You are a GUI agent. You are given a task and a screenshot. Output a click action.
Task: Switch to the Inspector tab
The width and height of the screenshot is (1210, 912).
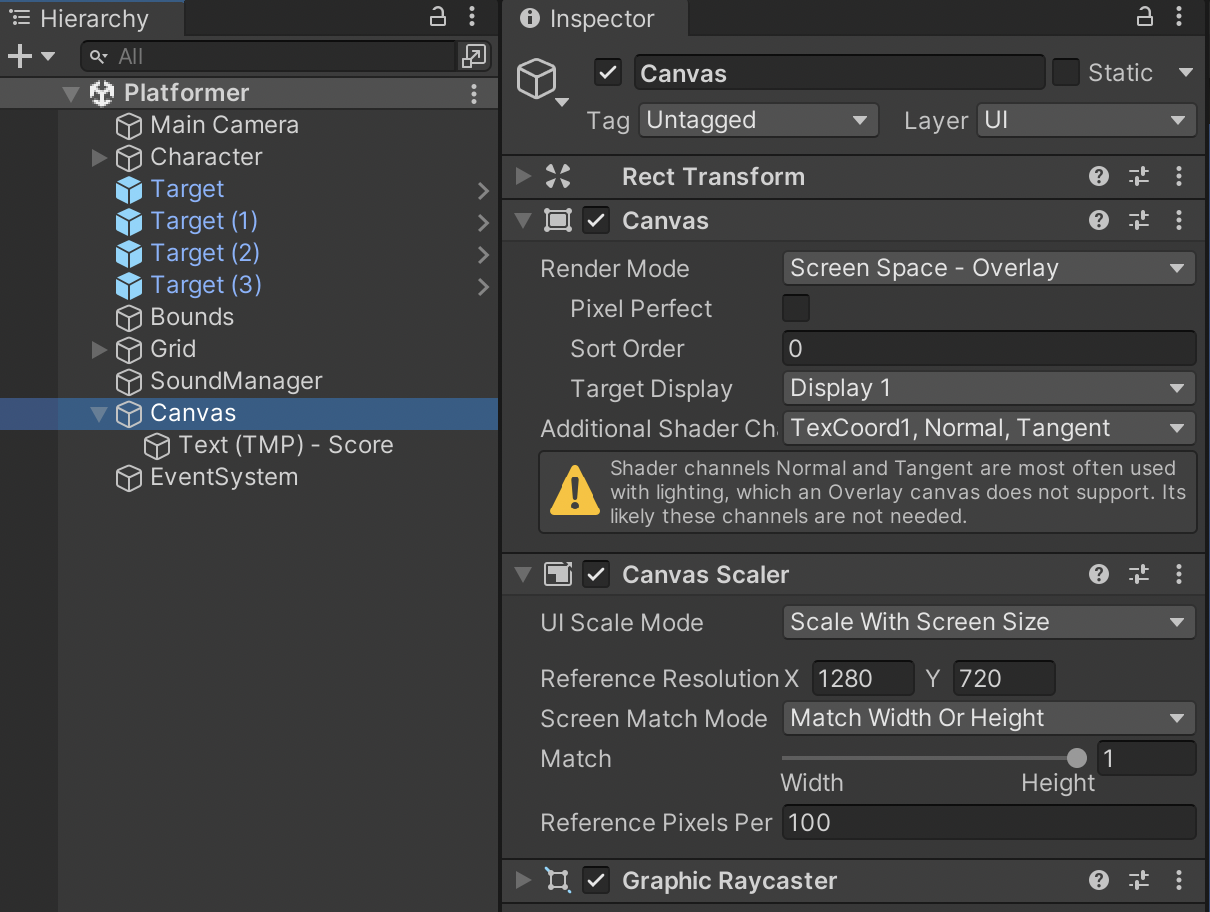click(x=601, y=19)
